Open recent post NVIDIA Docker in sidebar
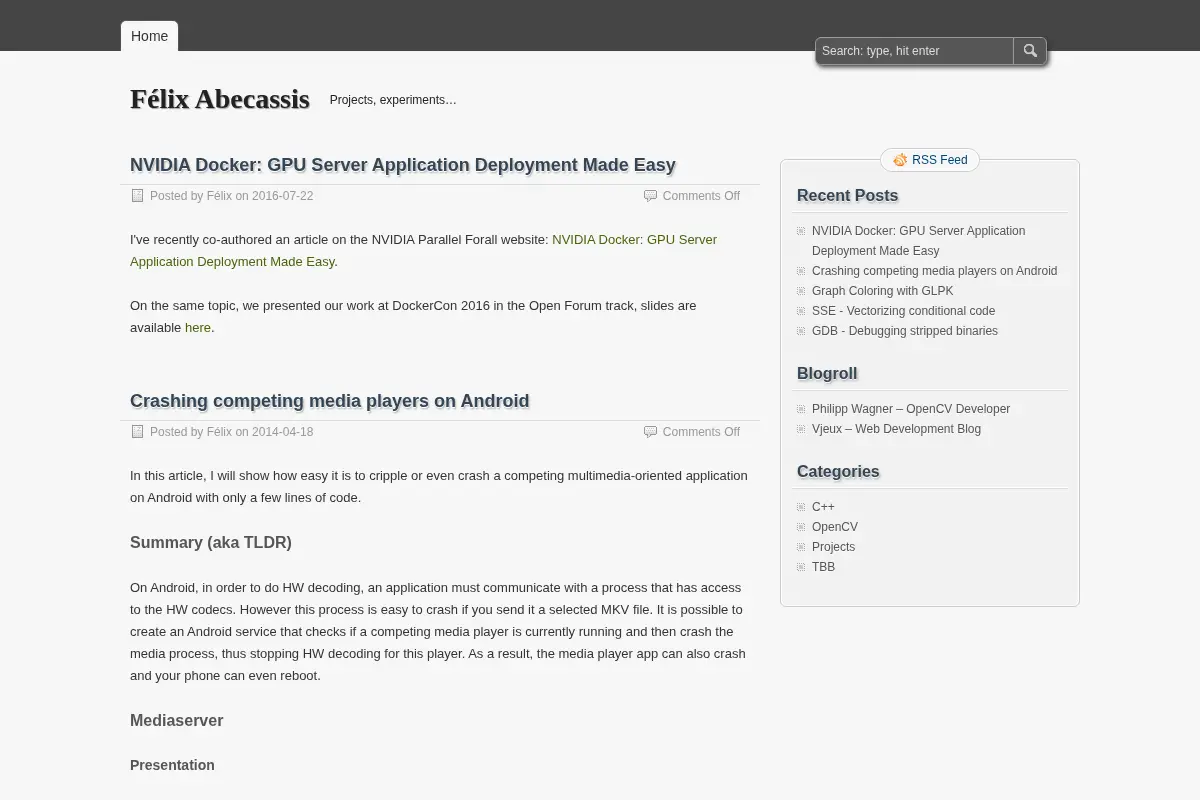This screenshot has height=800, width=1200. pyautogui.click(x=918, y=241)
